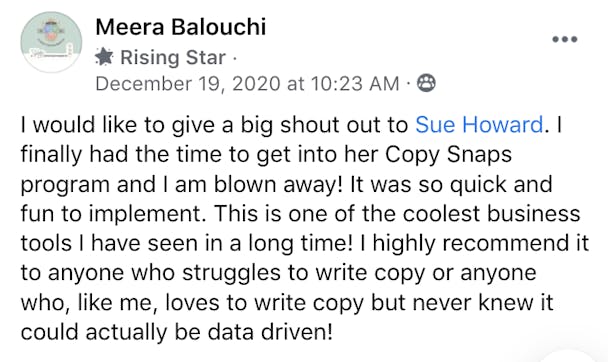Click the group audience privacy icon

(x=426, y=83)
